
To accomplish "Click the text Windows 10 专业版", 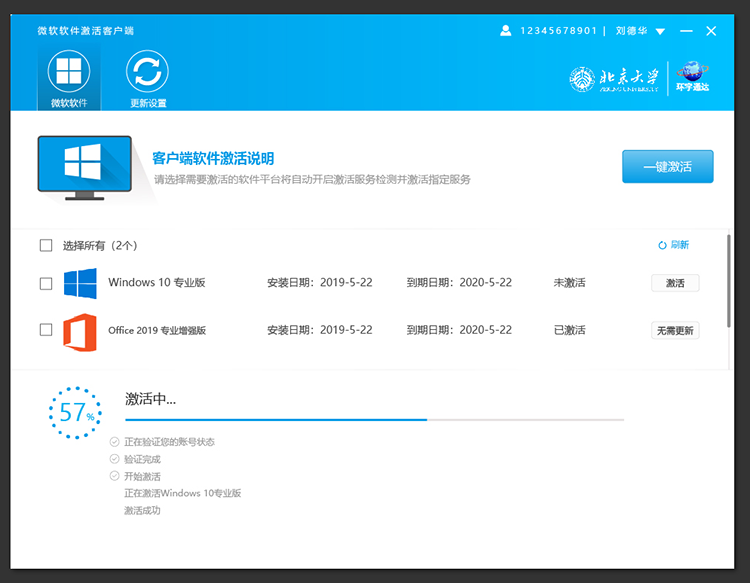I will tap(156, 282).
